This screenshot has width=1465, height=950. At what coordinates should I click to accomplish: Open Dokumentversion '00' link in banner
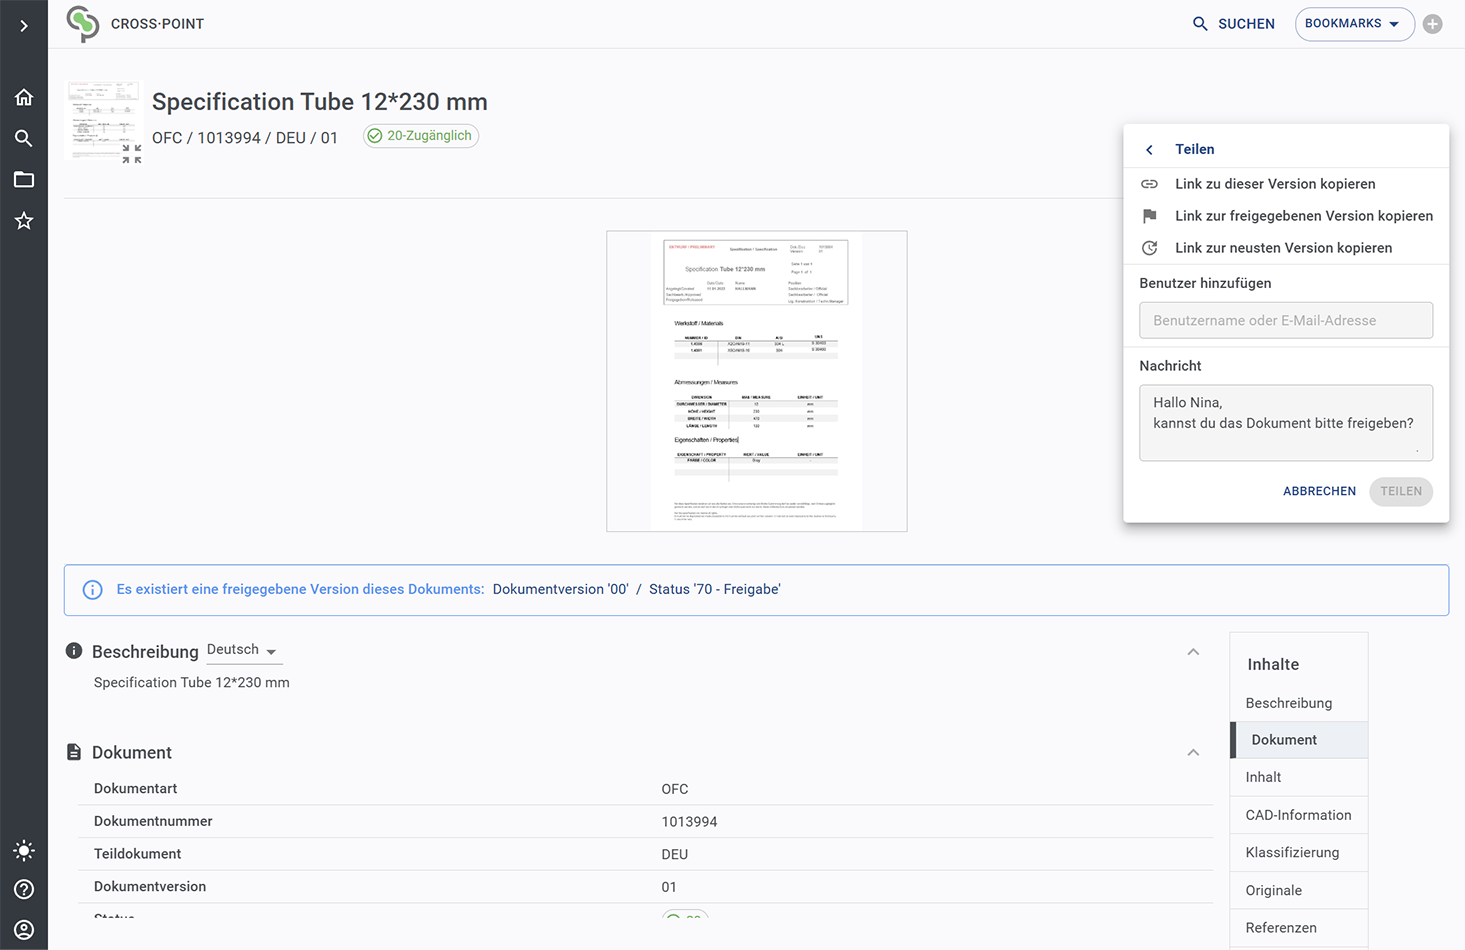click(560, 589)
